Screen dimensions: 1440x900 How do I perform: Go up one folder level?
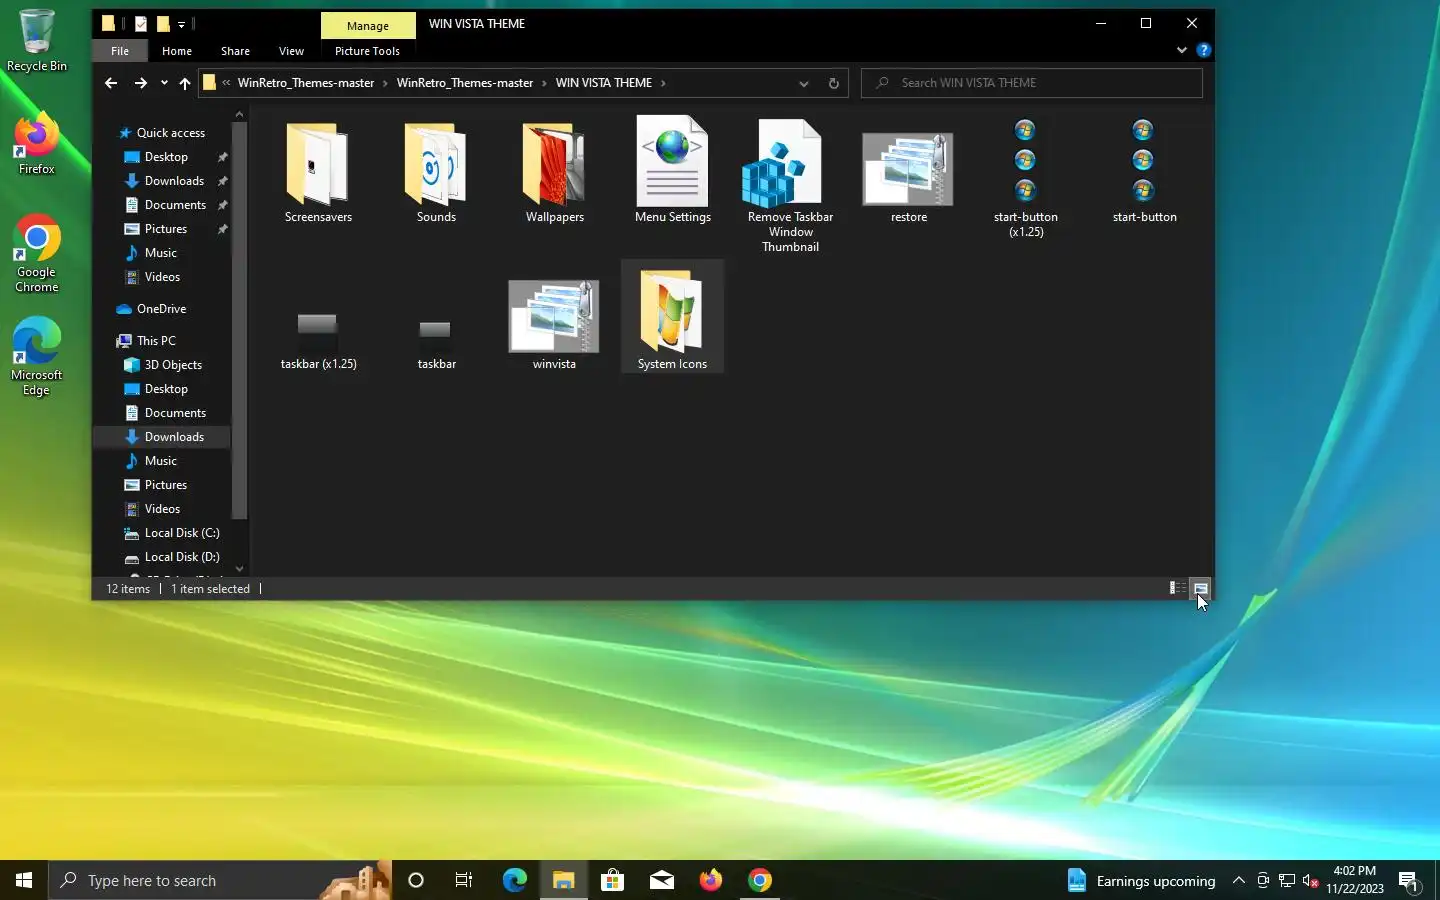[x=185, y=83]
